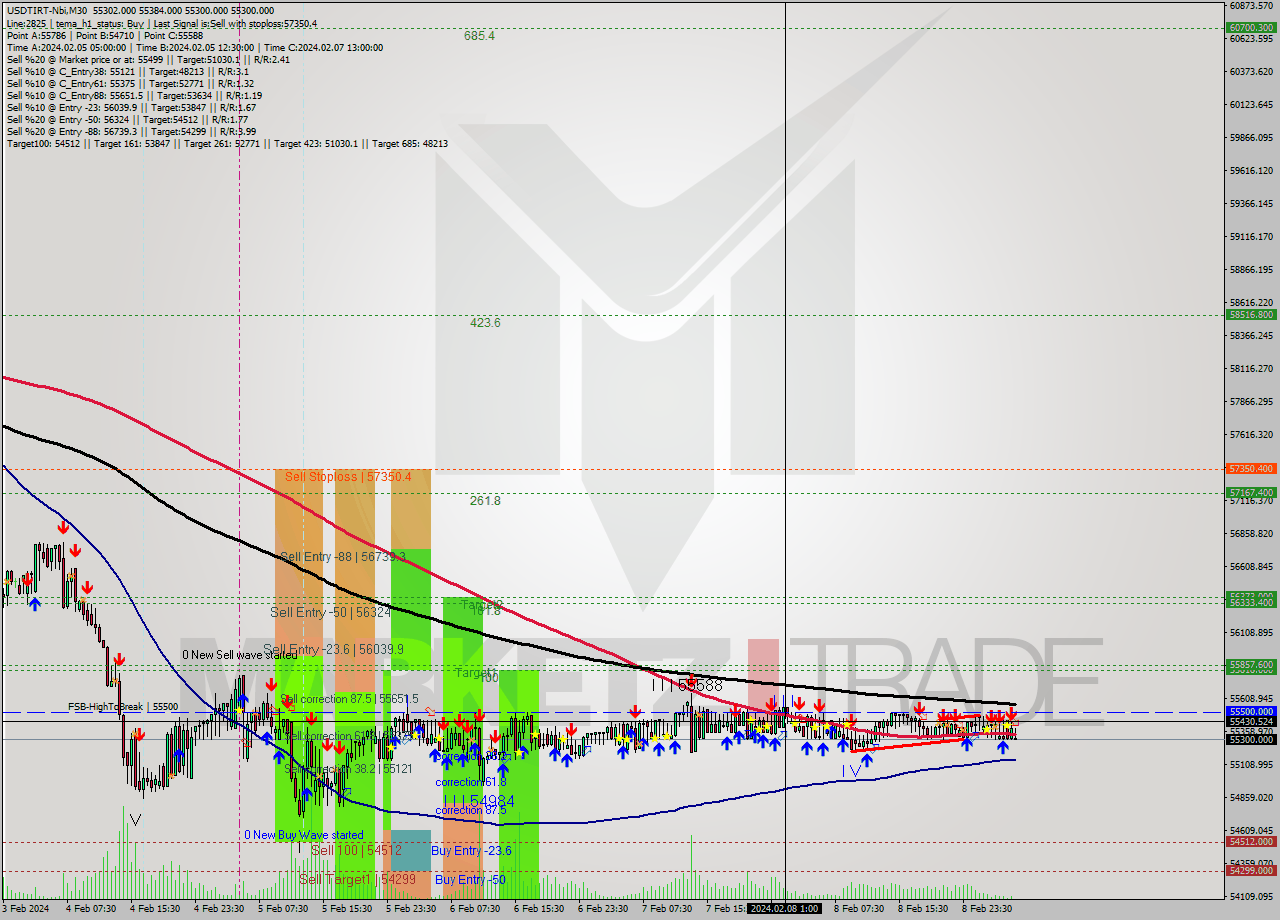Click the 685.4 Fibonacci level label

coord(479,36)
